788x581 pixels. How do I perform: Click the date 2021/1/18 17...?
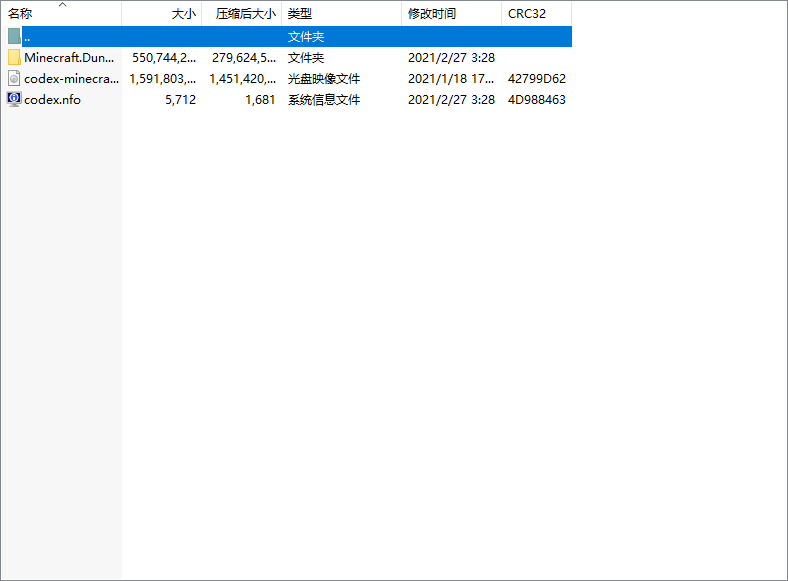[x=451, y=79]
